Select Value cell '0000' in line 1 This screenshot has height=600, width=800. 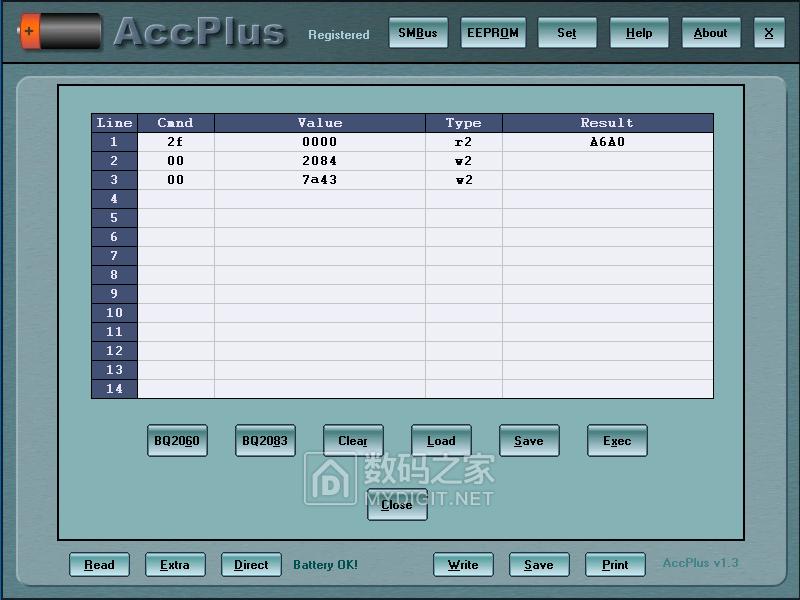(x=320, y=142)
